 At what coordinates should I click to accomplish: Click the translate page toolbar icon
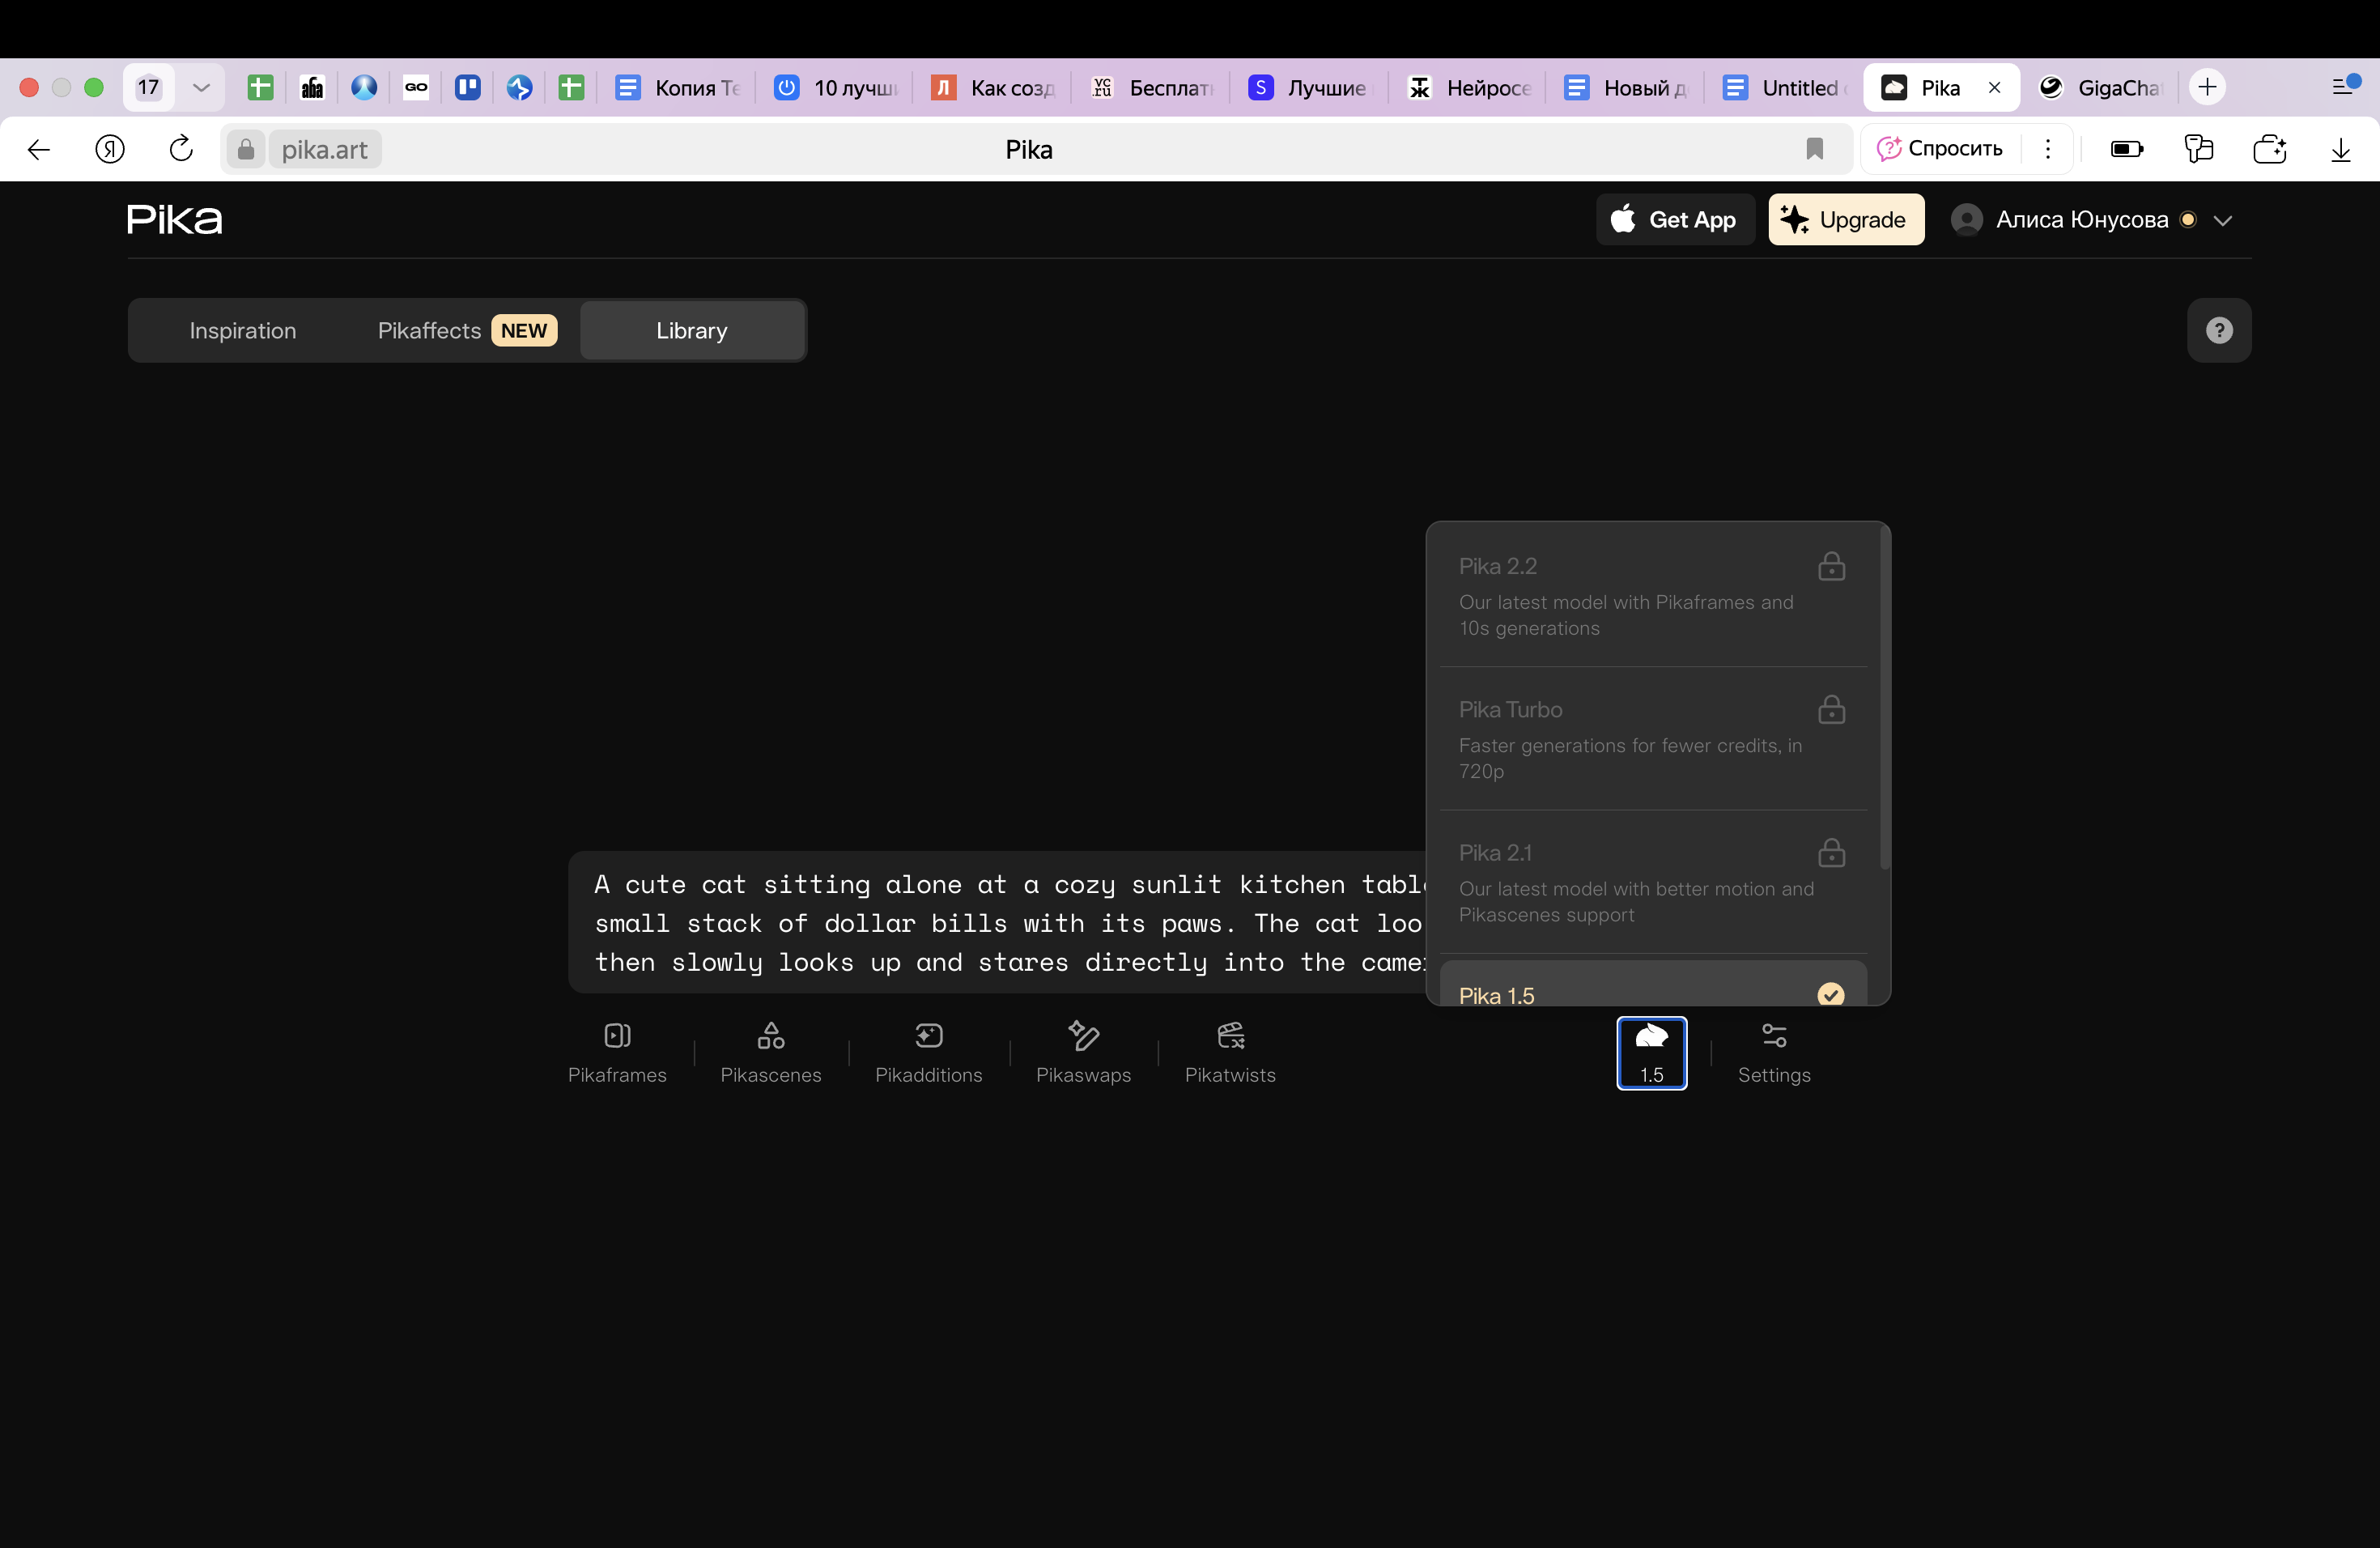click(x=2198, y=149)
